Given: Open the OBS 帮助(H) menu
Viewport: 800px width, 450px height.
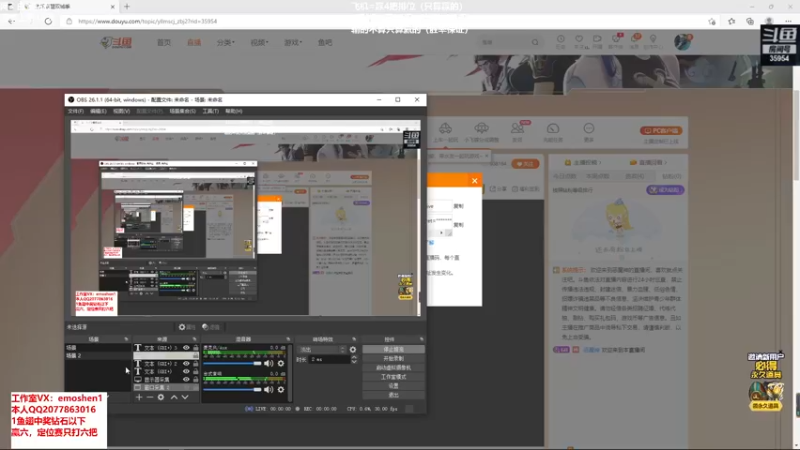Looking at the screenshot, I should click(x=234, y=111).
